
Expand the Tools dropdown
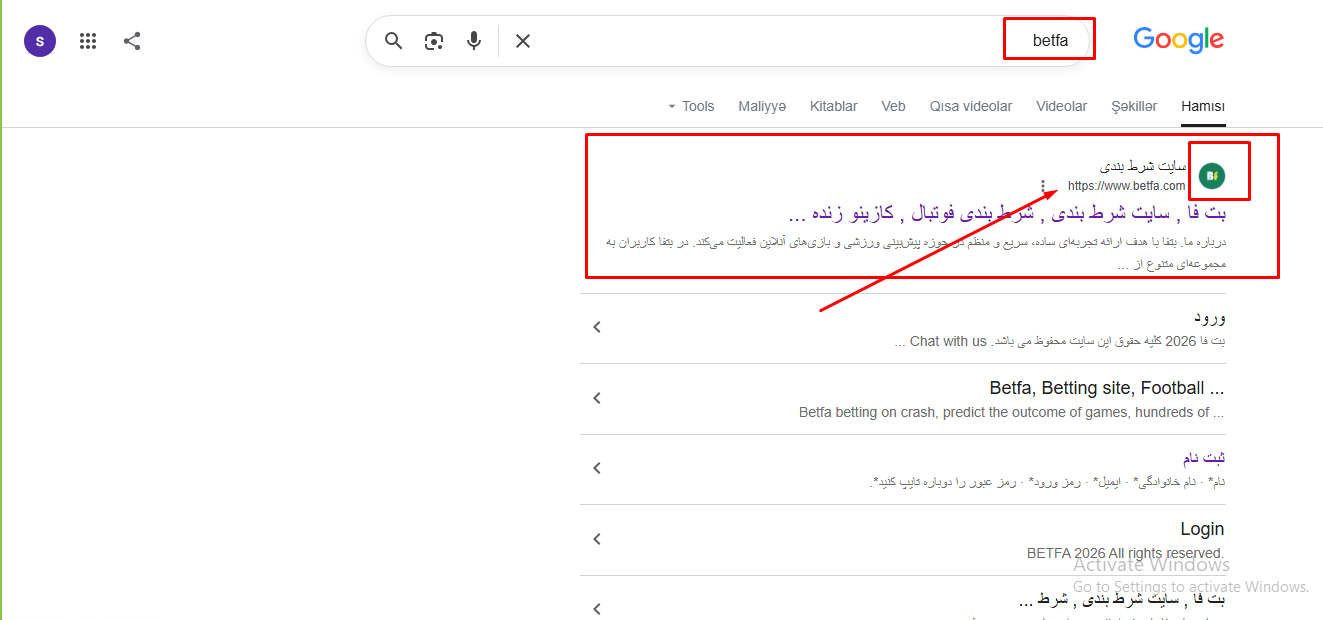pos(692,106)
